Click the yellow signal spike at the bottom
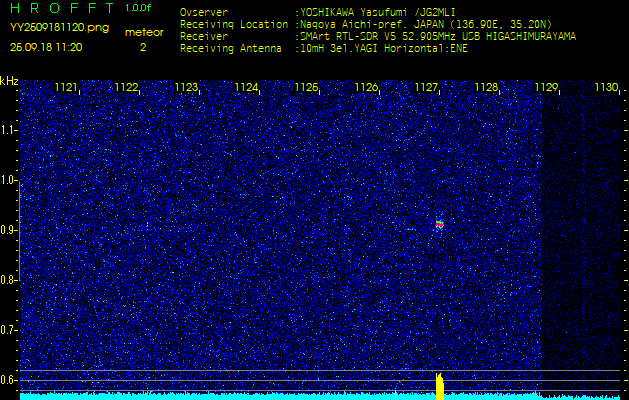The width and height of the screenshot is (629, 400). [x=439, y=386]
